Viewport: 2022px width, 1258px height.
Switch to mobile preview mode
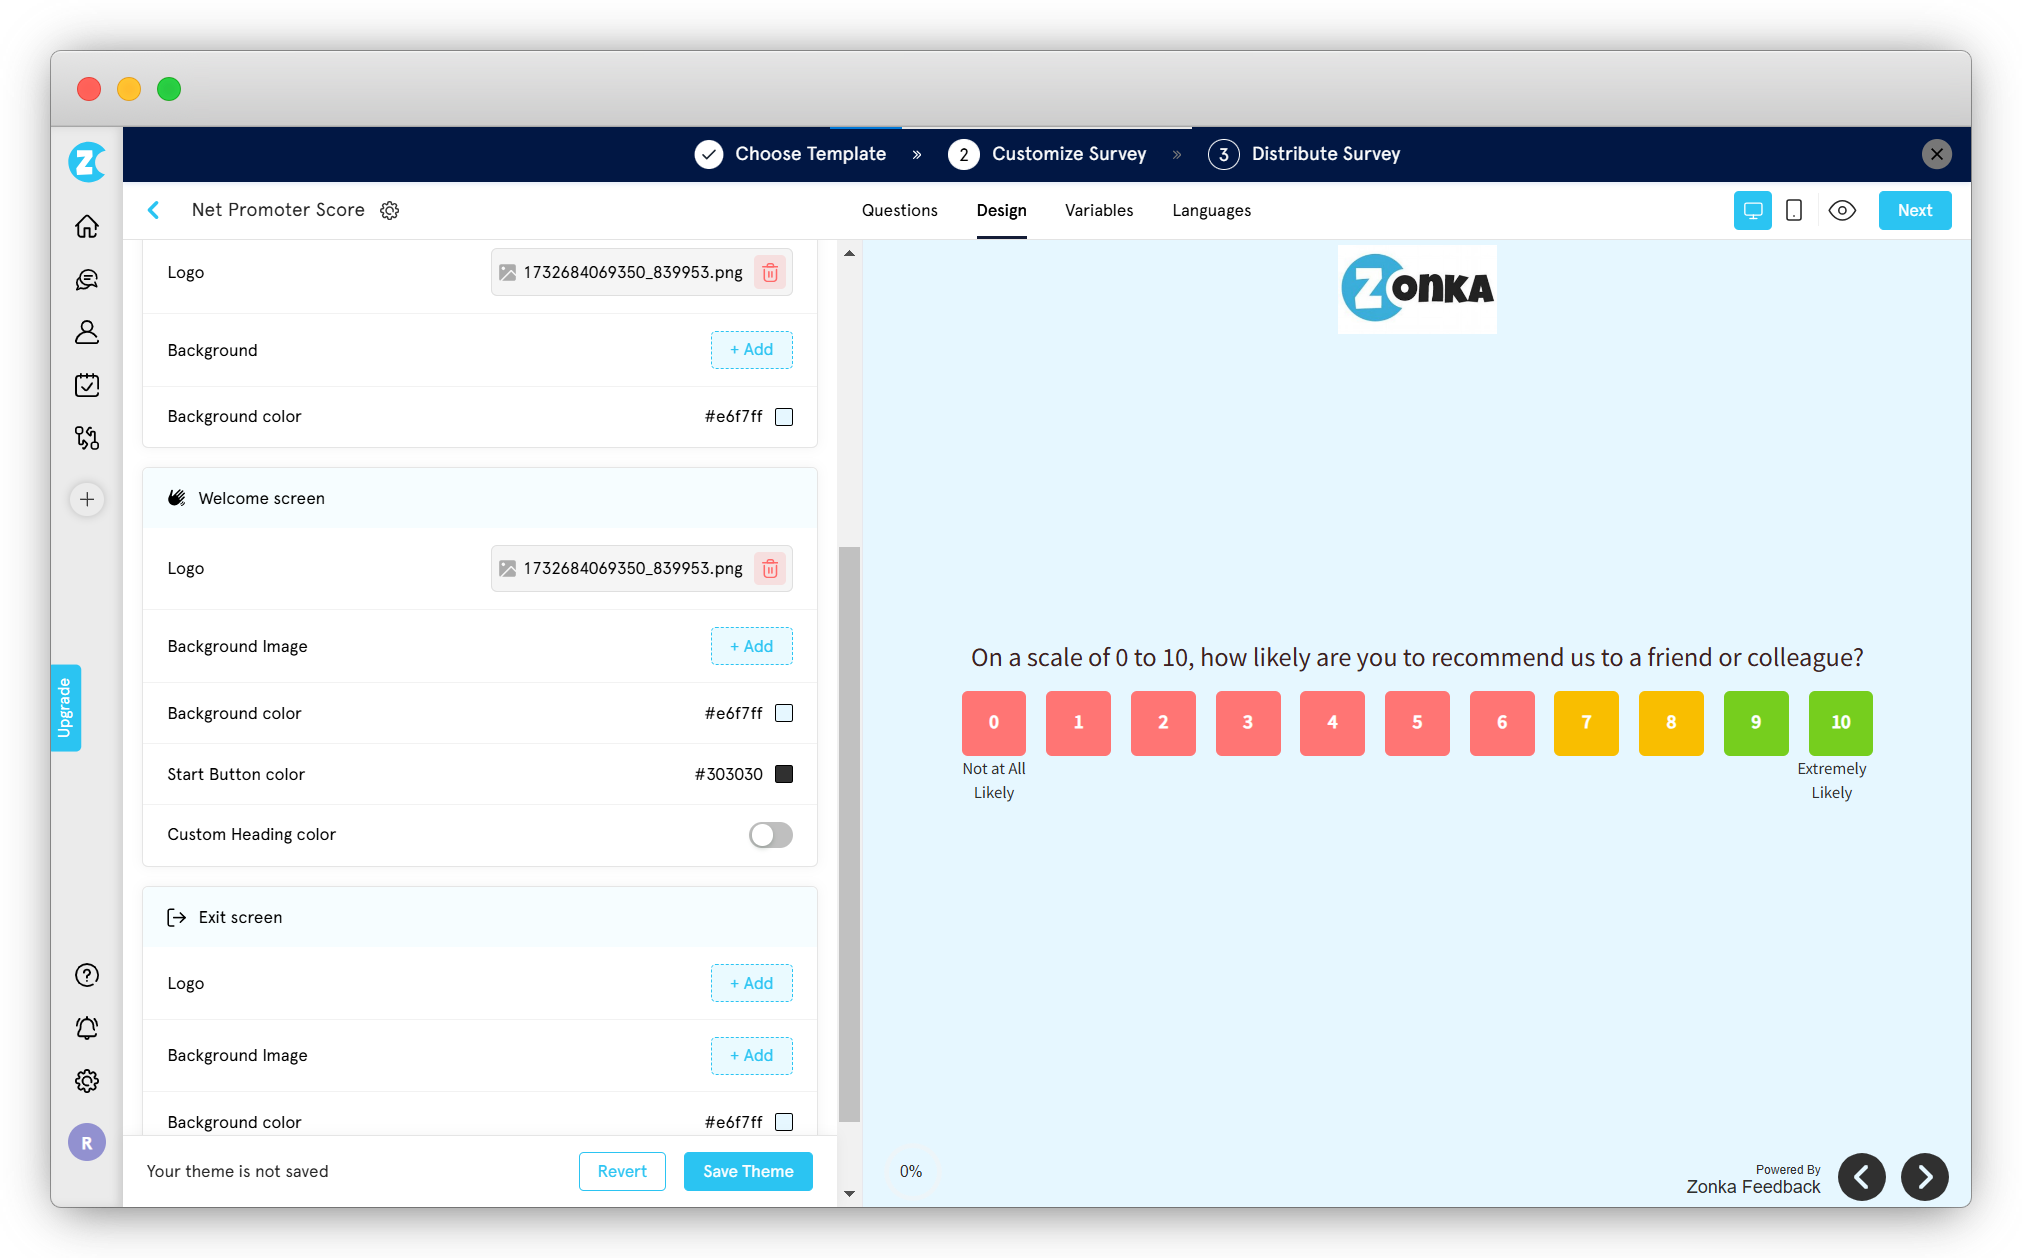click(x=1794, y=210)
